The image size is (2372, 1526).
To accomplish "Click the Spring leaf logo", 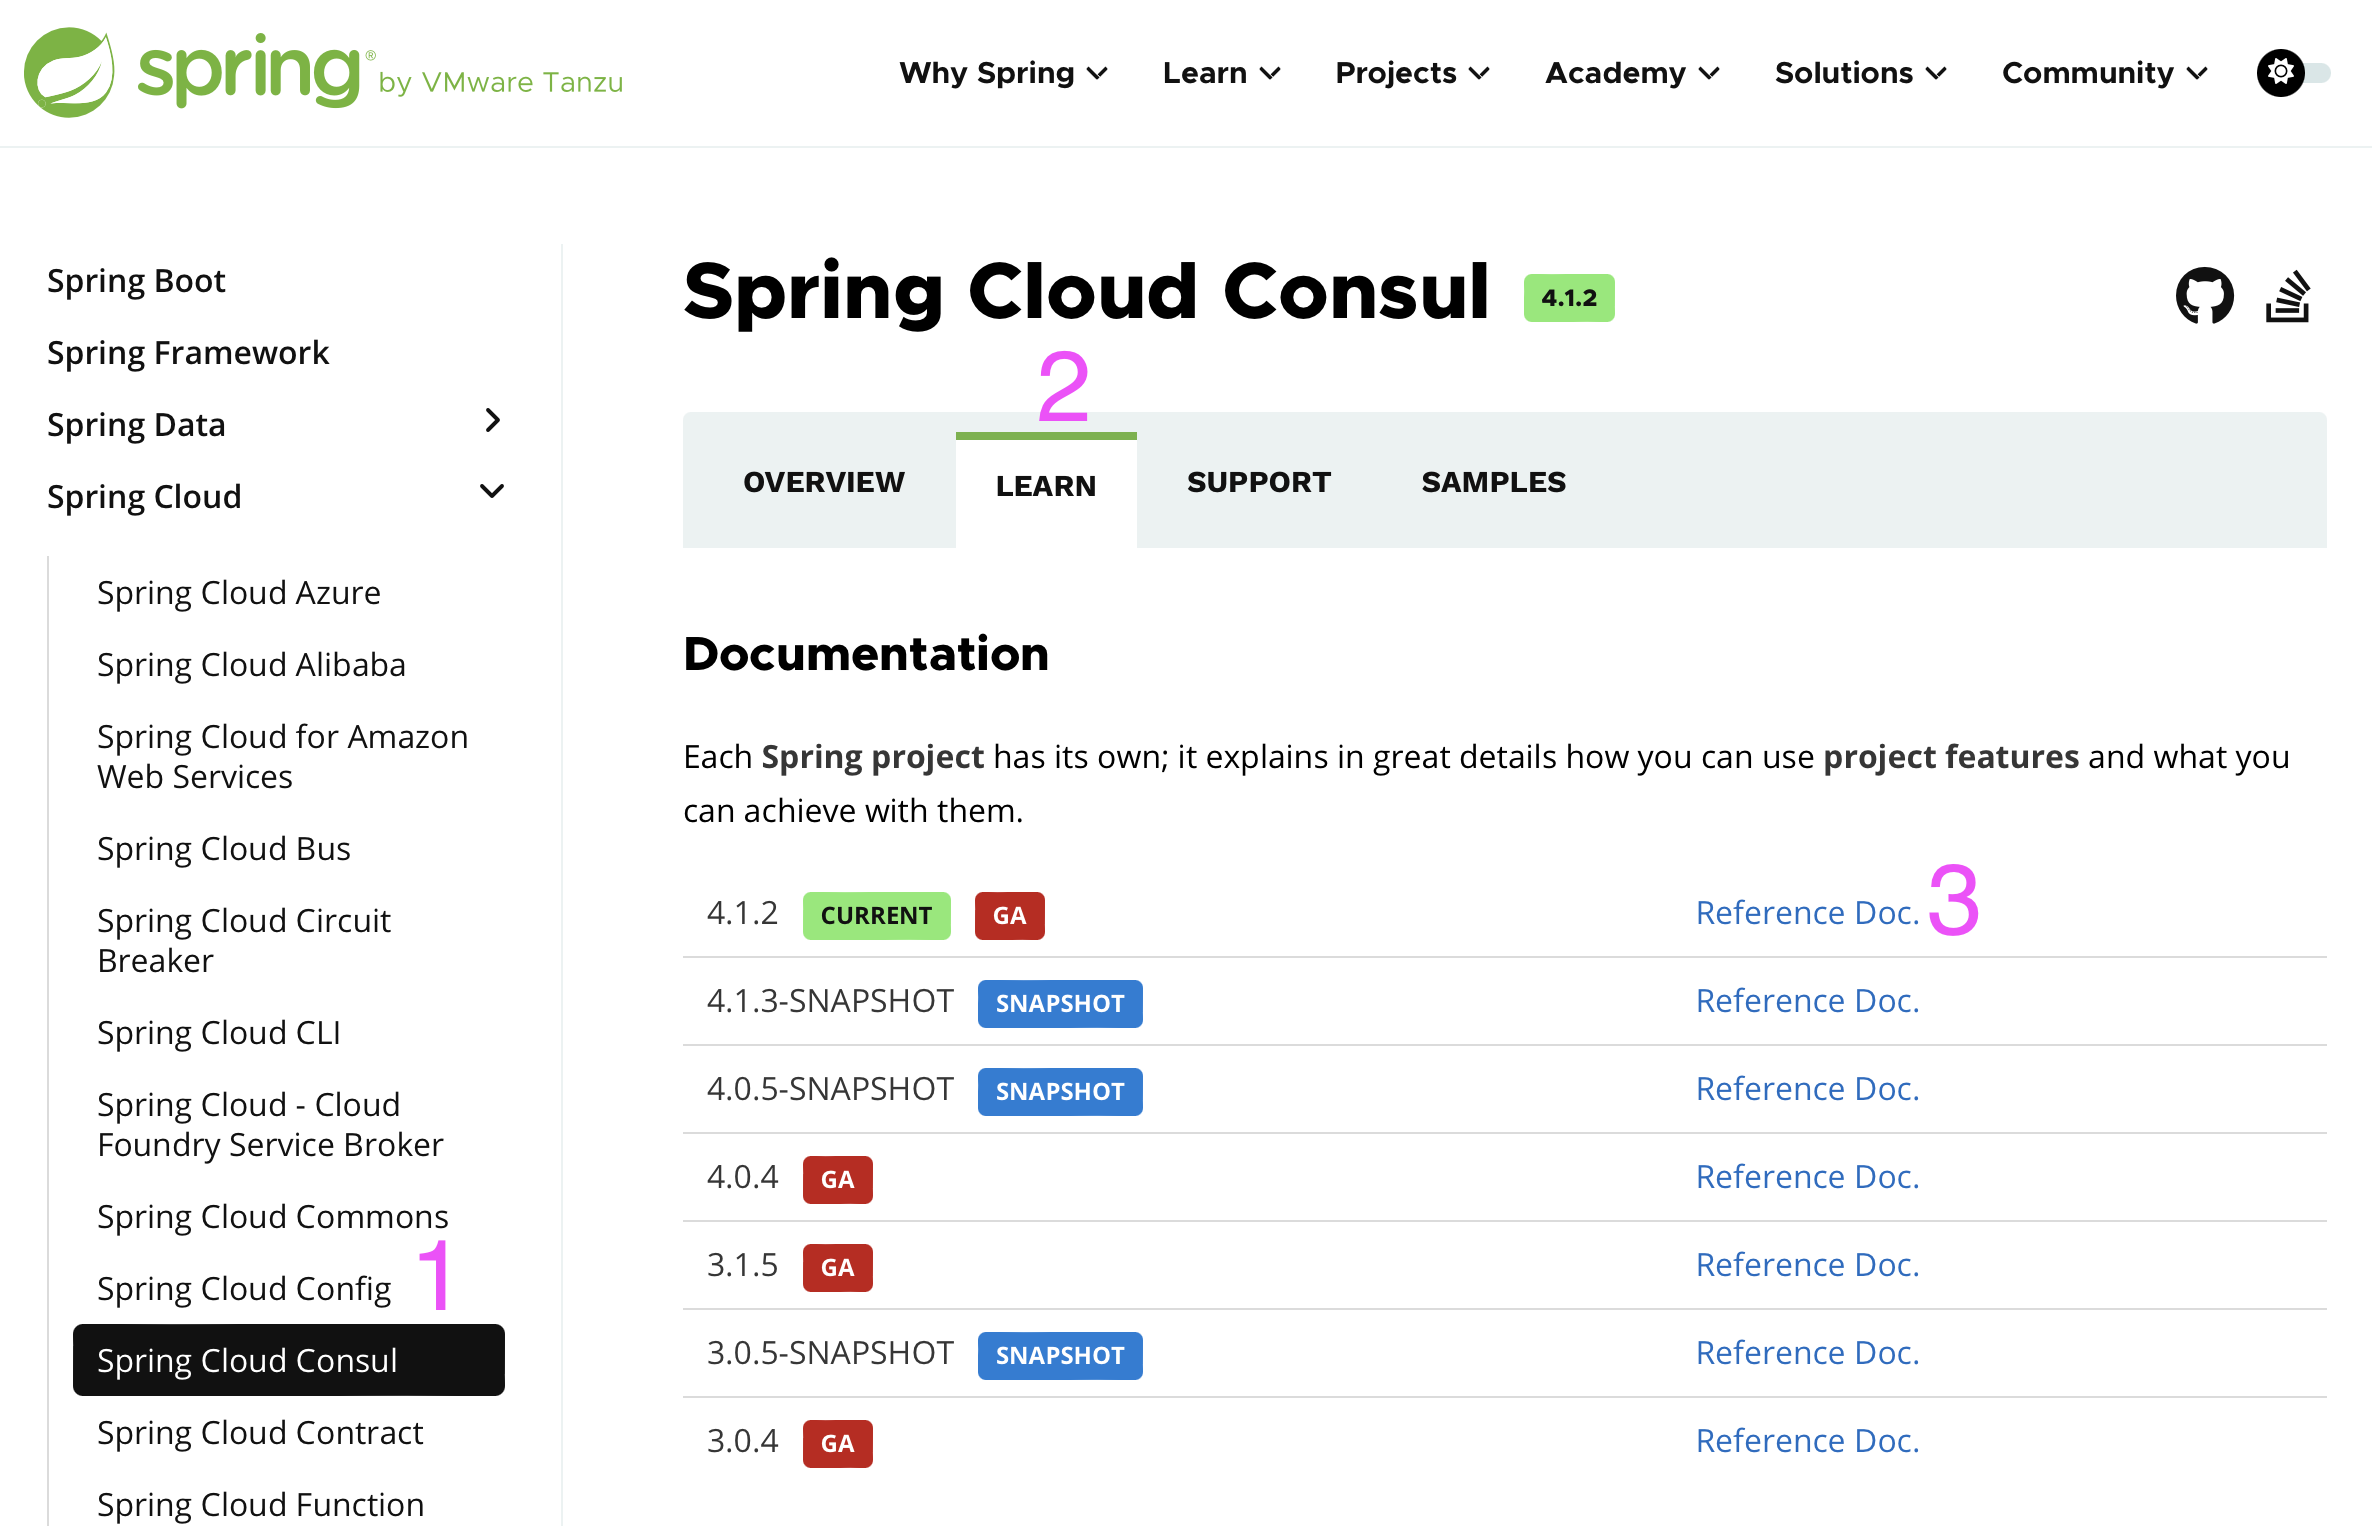I will pos(69,73).
